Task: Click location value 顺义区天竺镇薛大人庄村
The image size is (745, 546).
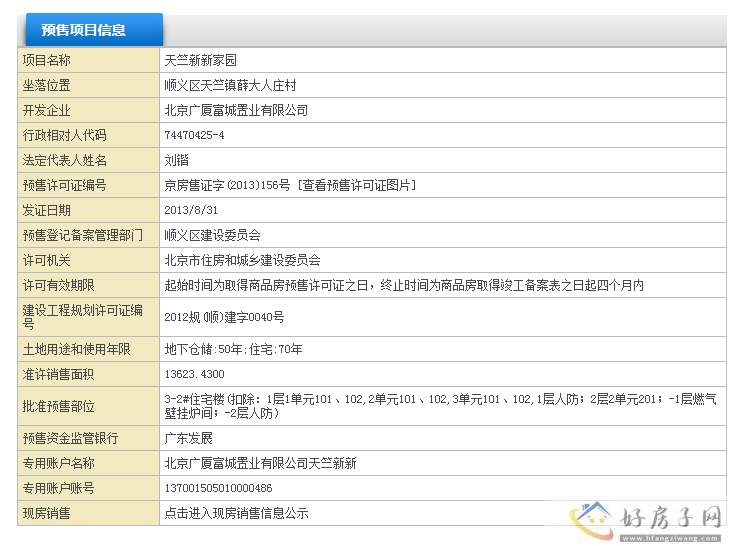Action: (230, 86)
